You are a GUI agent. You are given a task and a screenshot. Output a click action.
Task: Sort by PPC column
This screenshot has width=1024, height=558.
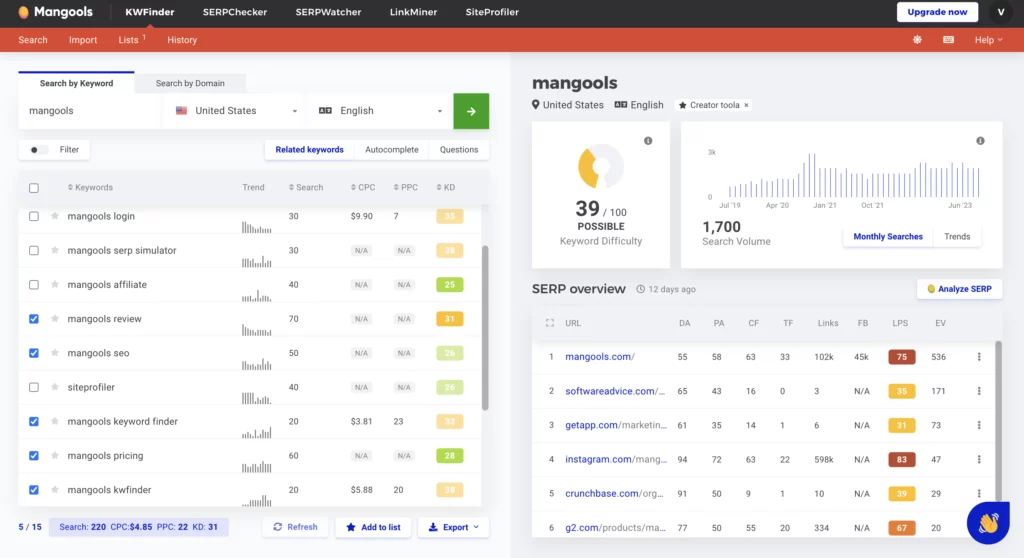[406, 188]
